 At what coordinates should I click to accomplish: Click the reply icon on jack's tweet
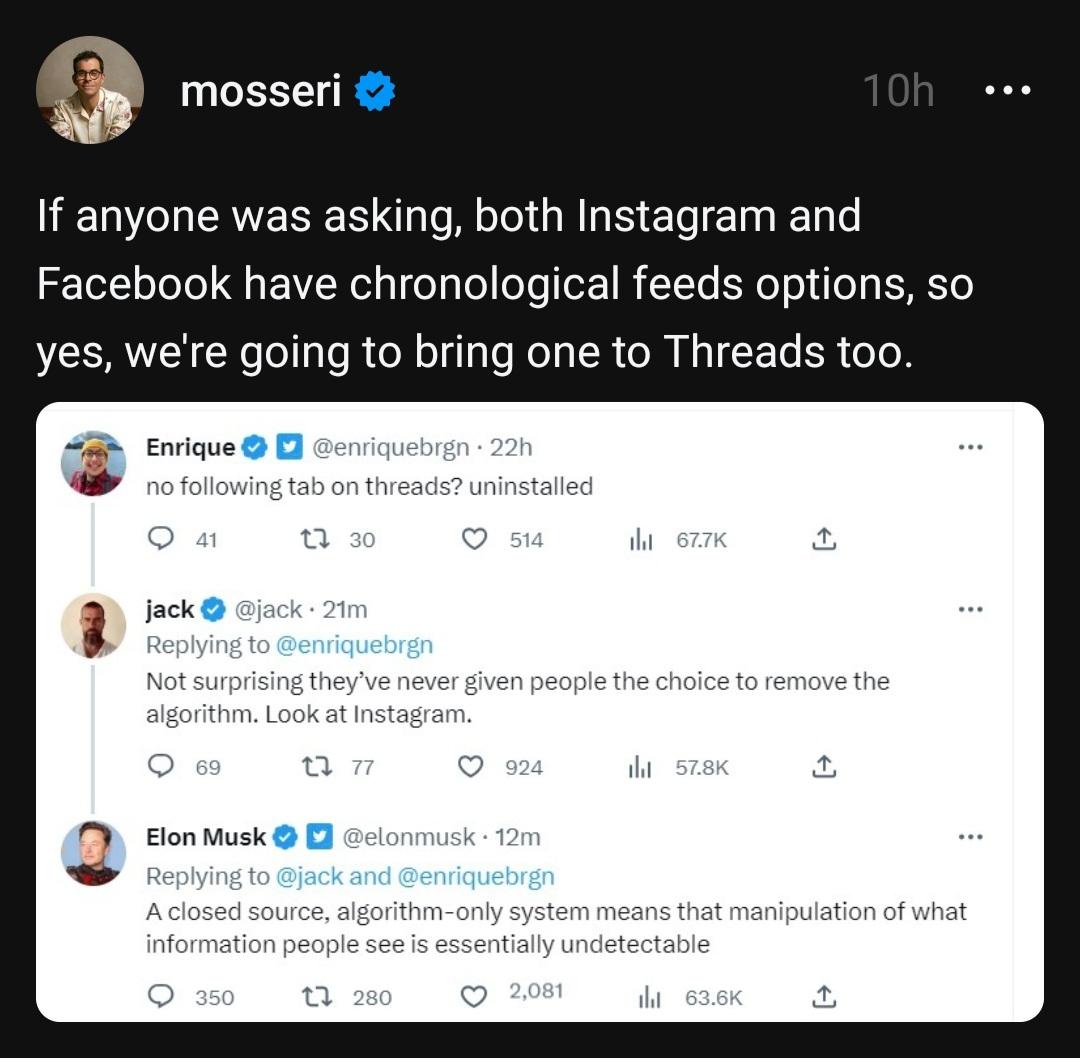pos(160,767)
